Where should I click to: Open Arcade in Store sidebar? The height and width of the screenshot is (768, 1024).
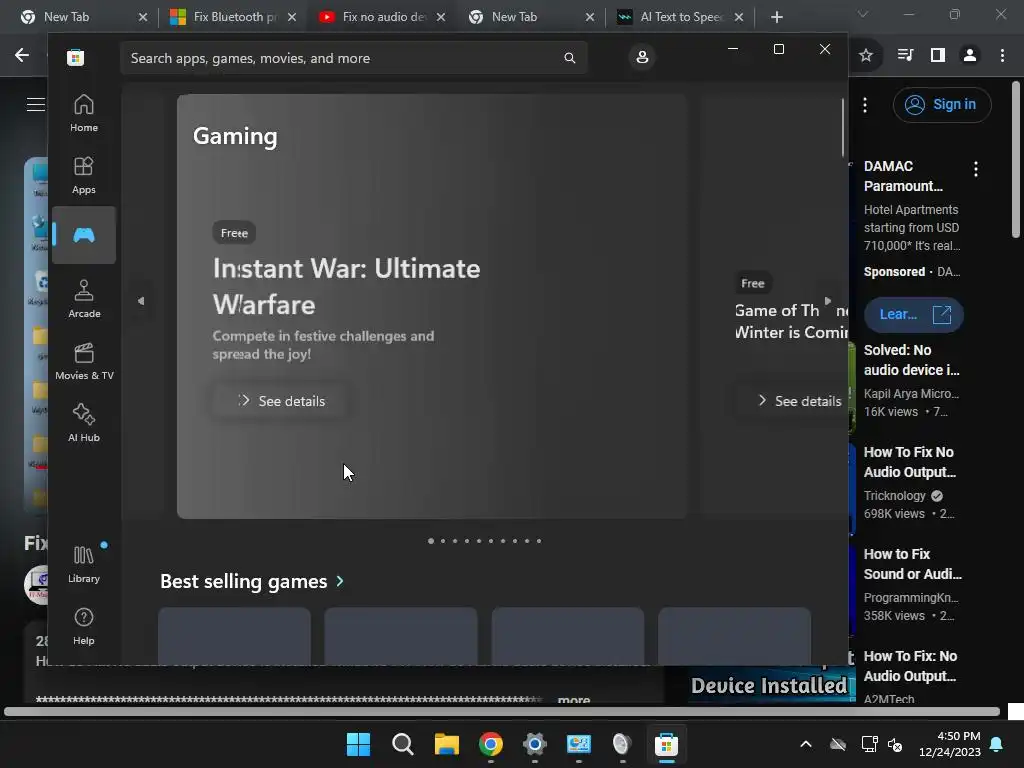84,299
